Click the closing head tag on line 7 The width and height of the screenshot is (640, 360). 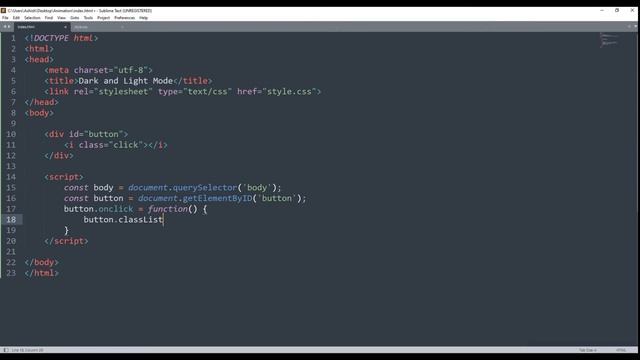pos(42,102)
